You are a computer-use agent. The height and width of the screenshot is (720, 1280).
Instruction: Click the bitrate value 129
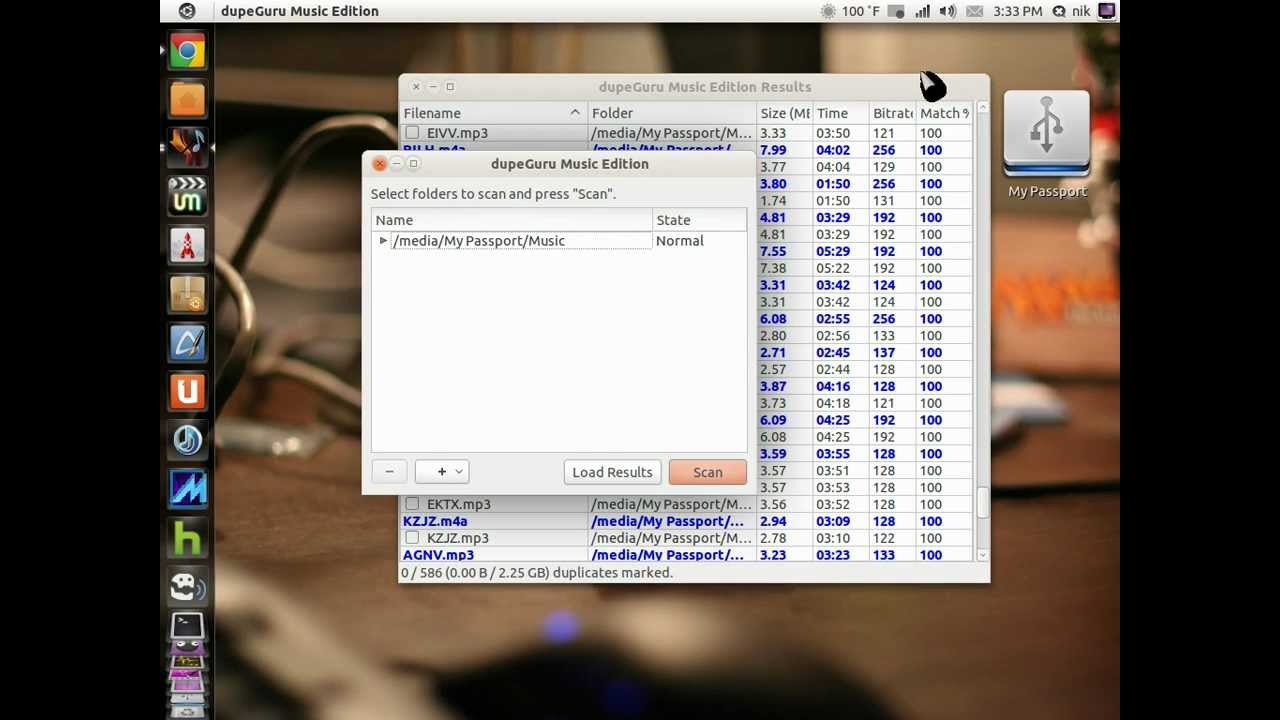point(883,167)
